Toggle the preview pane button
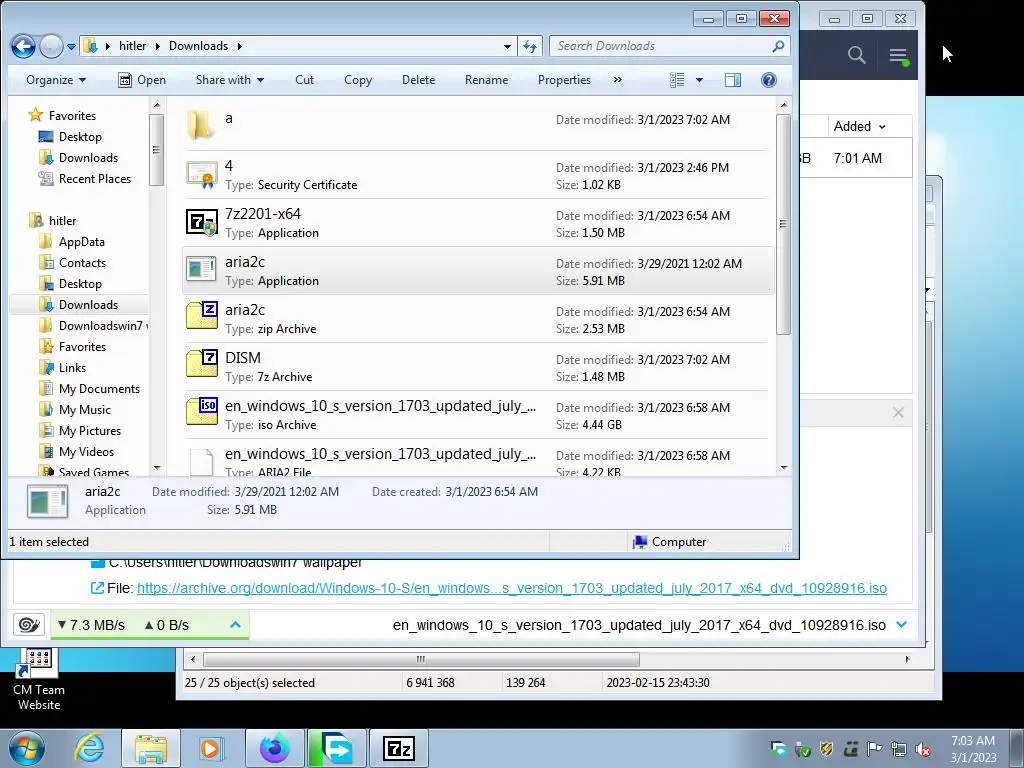This screenshot has width=1024, height=768. (x=733, y=80)
